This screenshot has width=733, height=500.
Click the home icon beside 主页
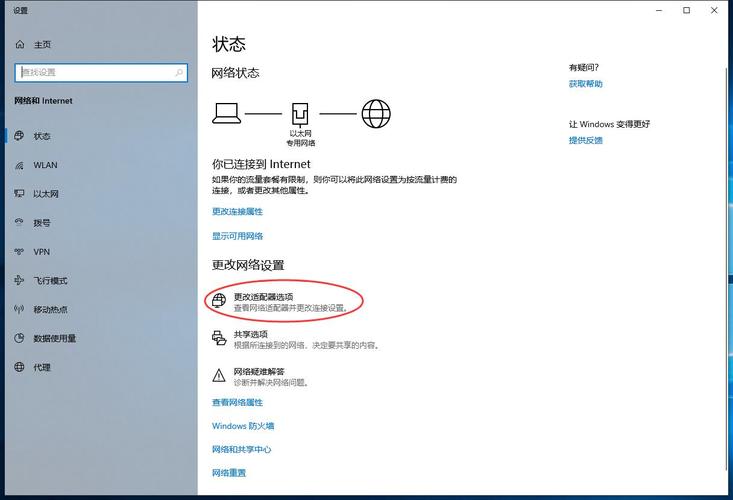[20, 44]
